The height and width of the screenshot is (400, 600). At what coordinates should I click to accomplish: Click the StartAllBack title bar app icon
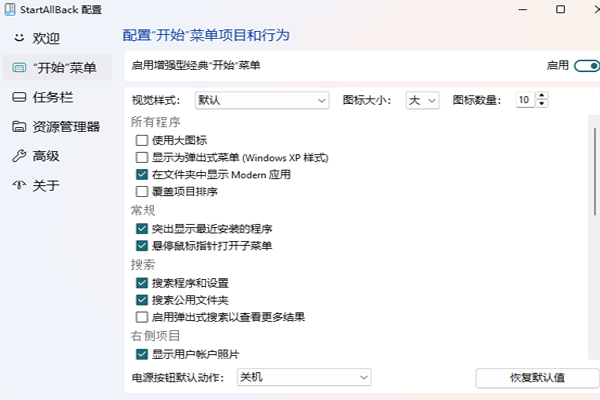12,12
